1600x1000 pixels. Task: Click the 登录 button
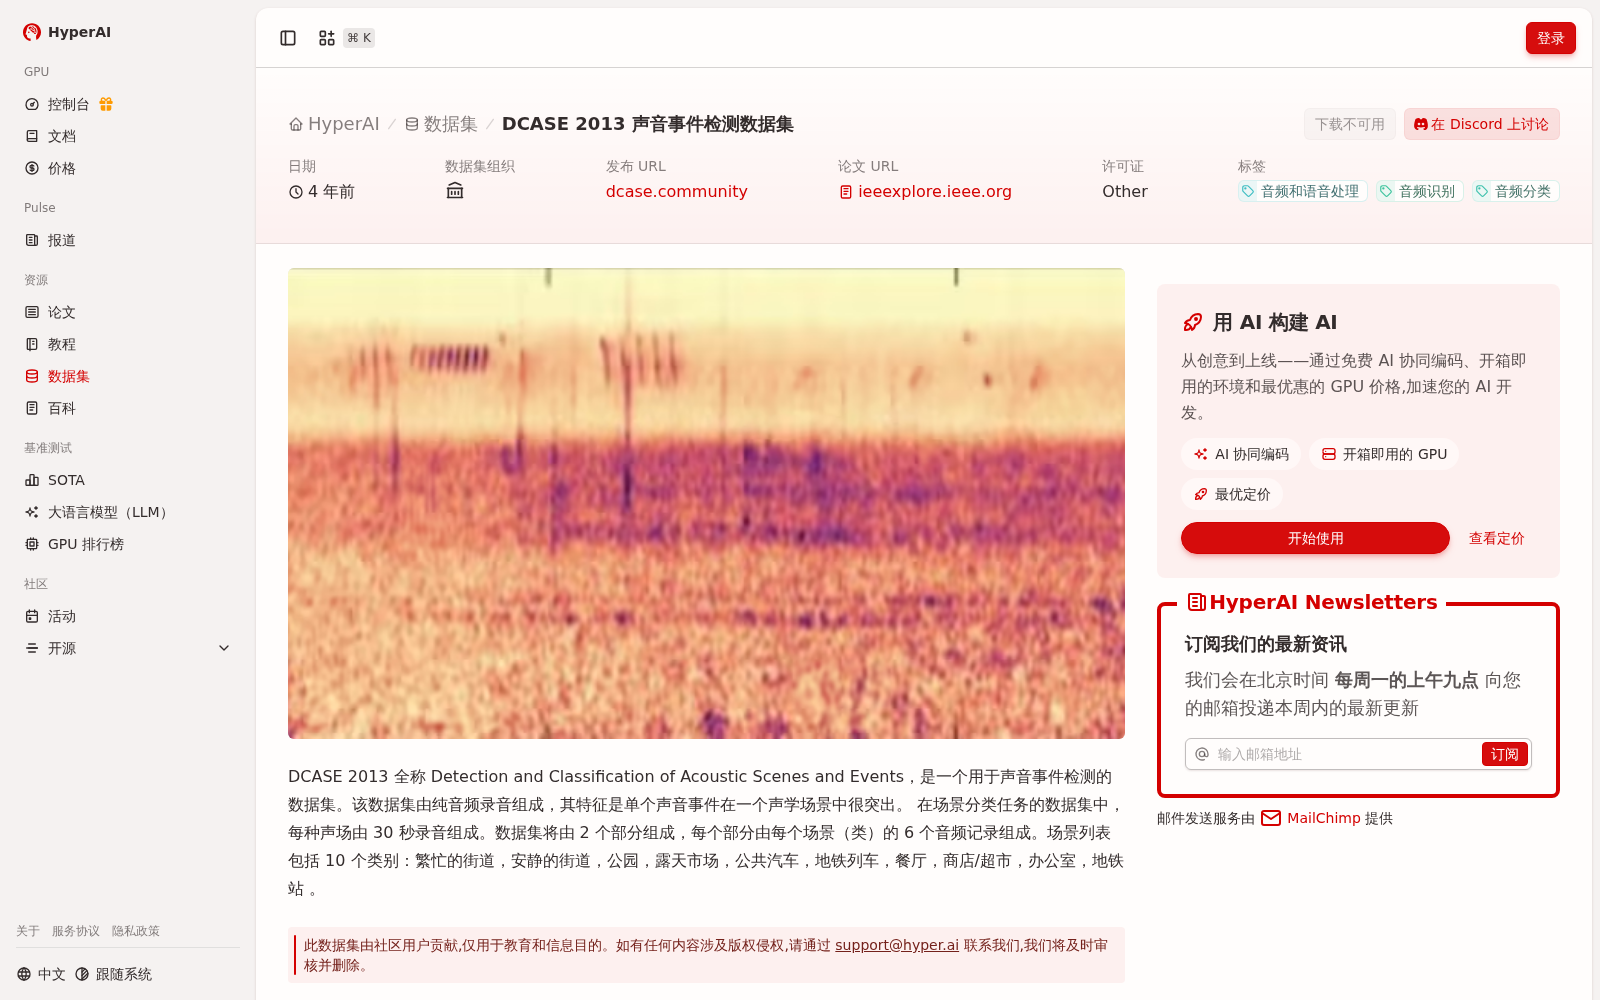[x=1550, y=38]
